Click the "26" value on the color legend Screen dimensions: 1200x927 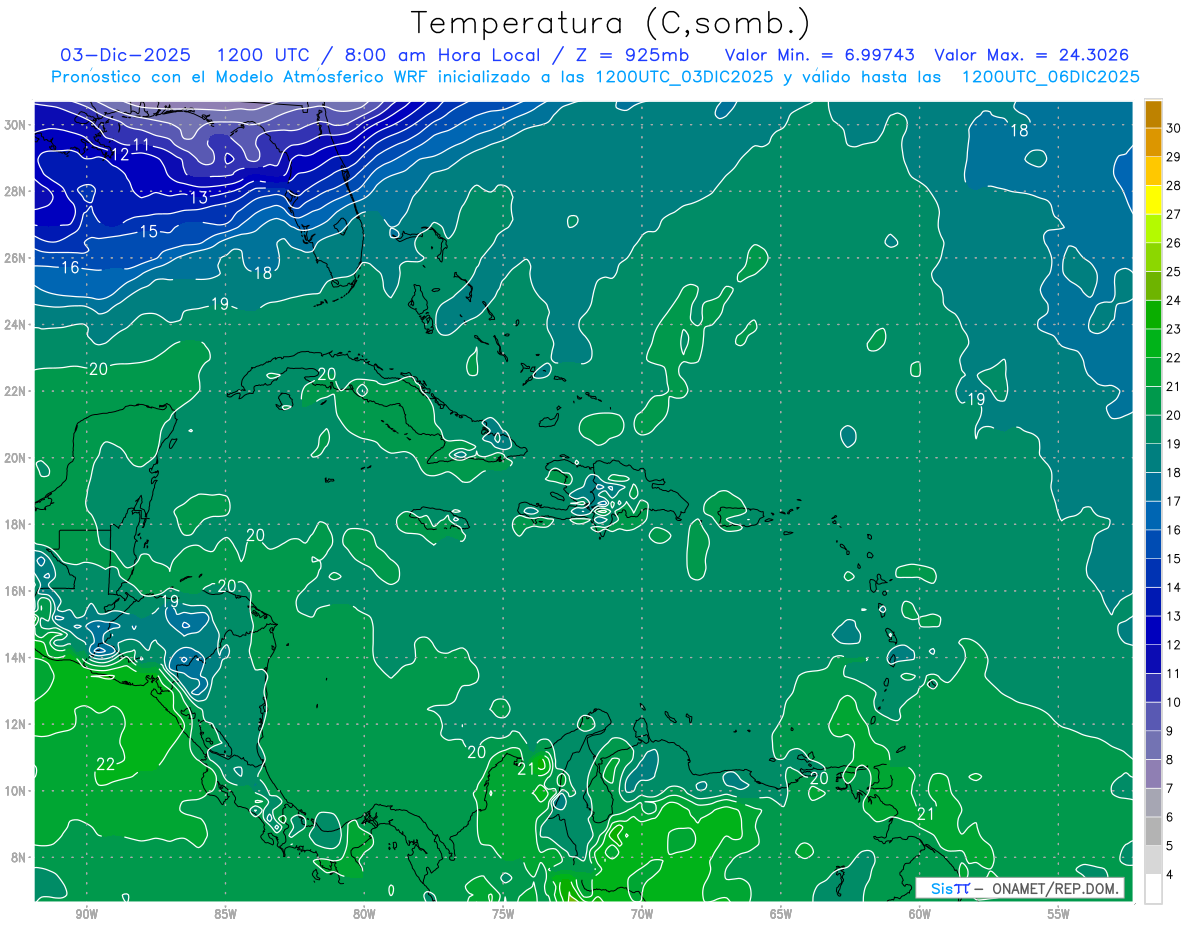click(x=1174, y=243)
